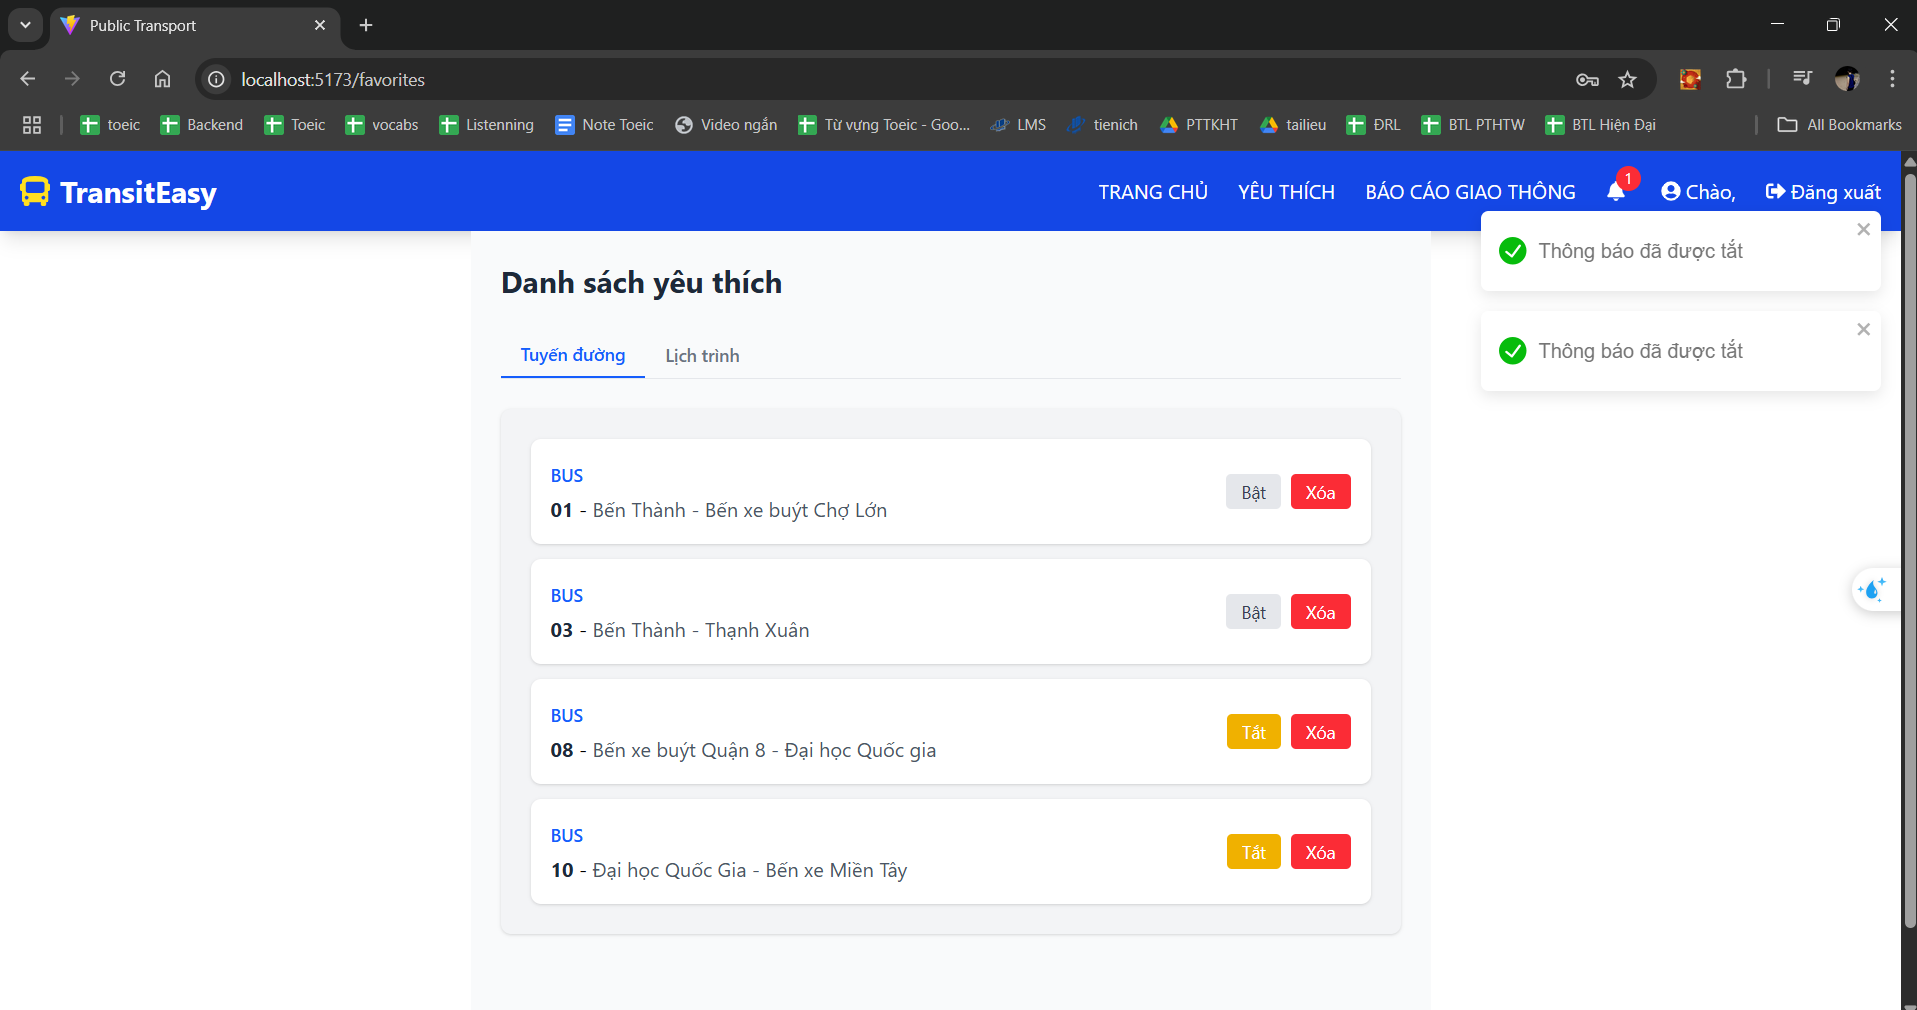Switch to the Lịch trình tab

702,356
